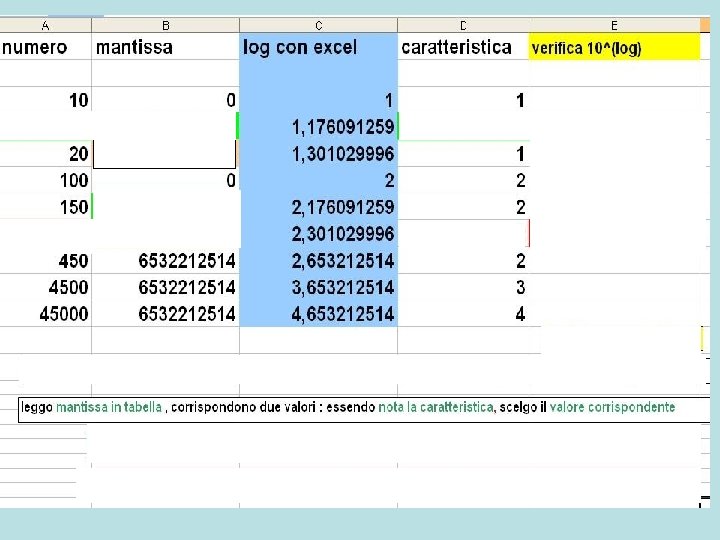Select log value 2,176091259
Image resolution: width=720 pixels, height=540 pixels.
click(x=318, y=207)
